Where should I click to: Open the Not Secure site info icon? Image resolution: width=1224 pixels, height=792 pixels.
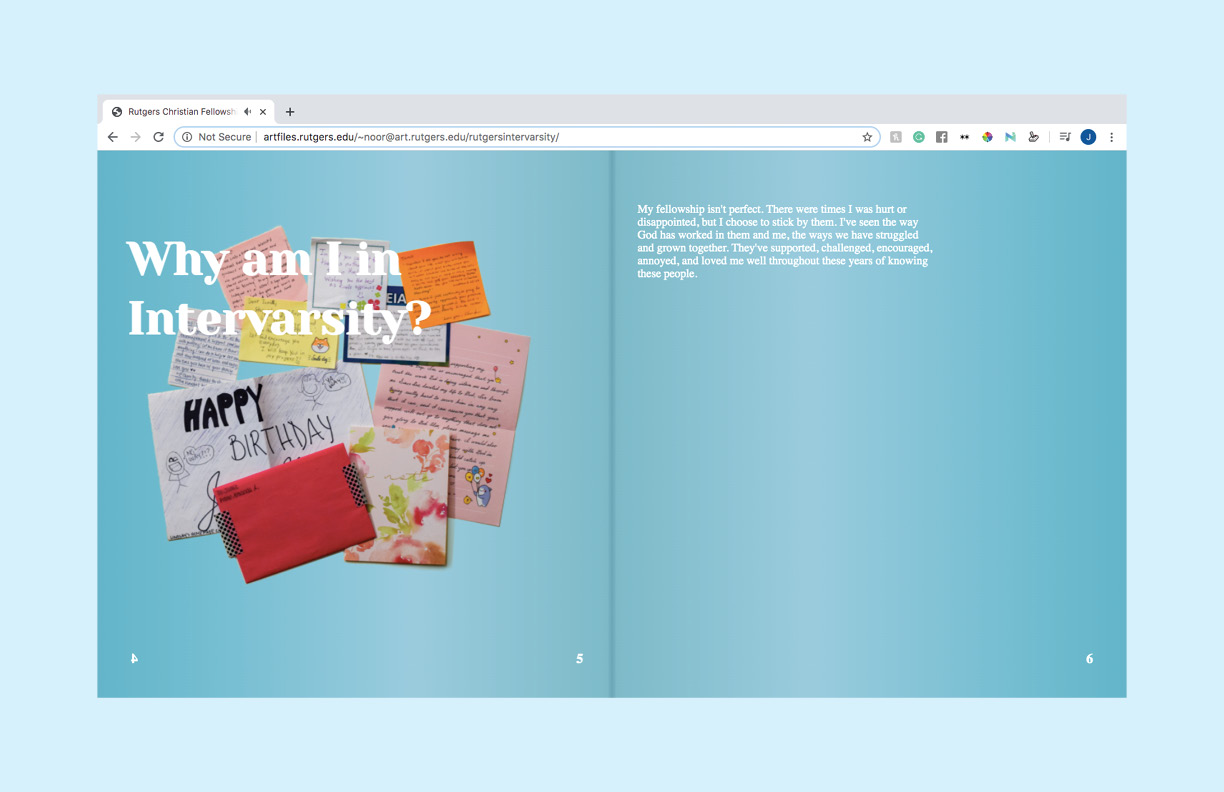187,137
